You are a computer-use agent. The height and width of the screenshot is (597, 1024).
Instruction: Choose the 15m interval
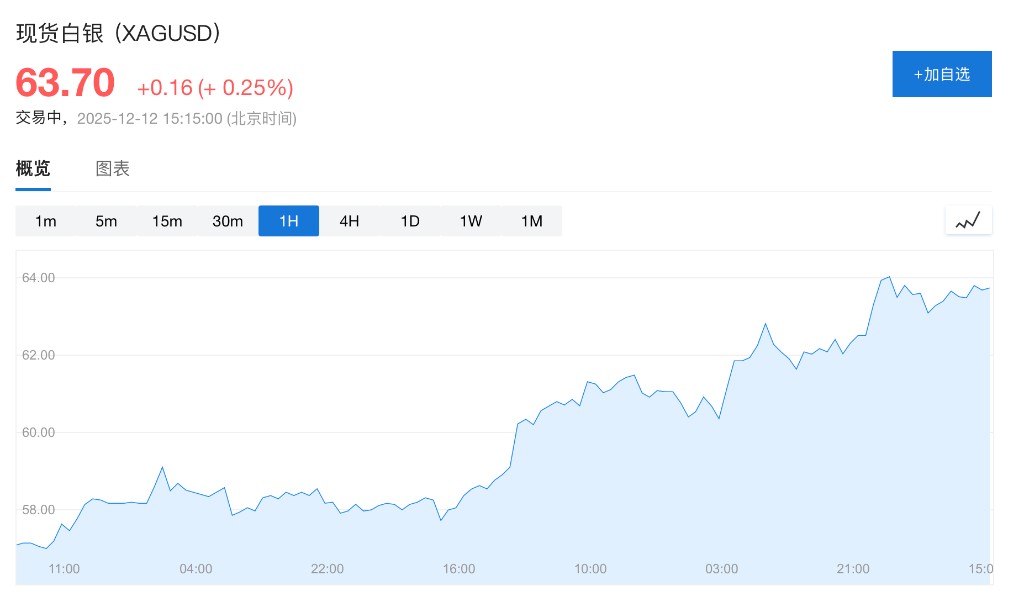point(167,221)
